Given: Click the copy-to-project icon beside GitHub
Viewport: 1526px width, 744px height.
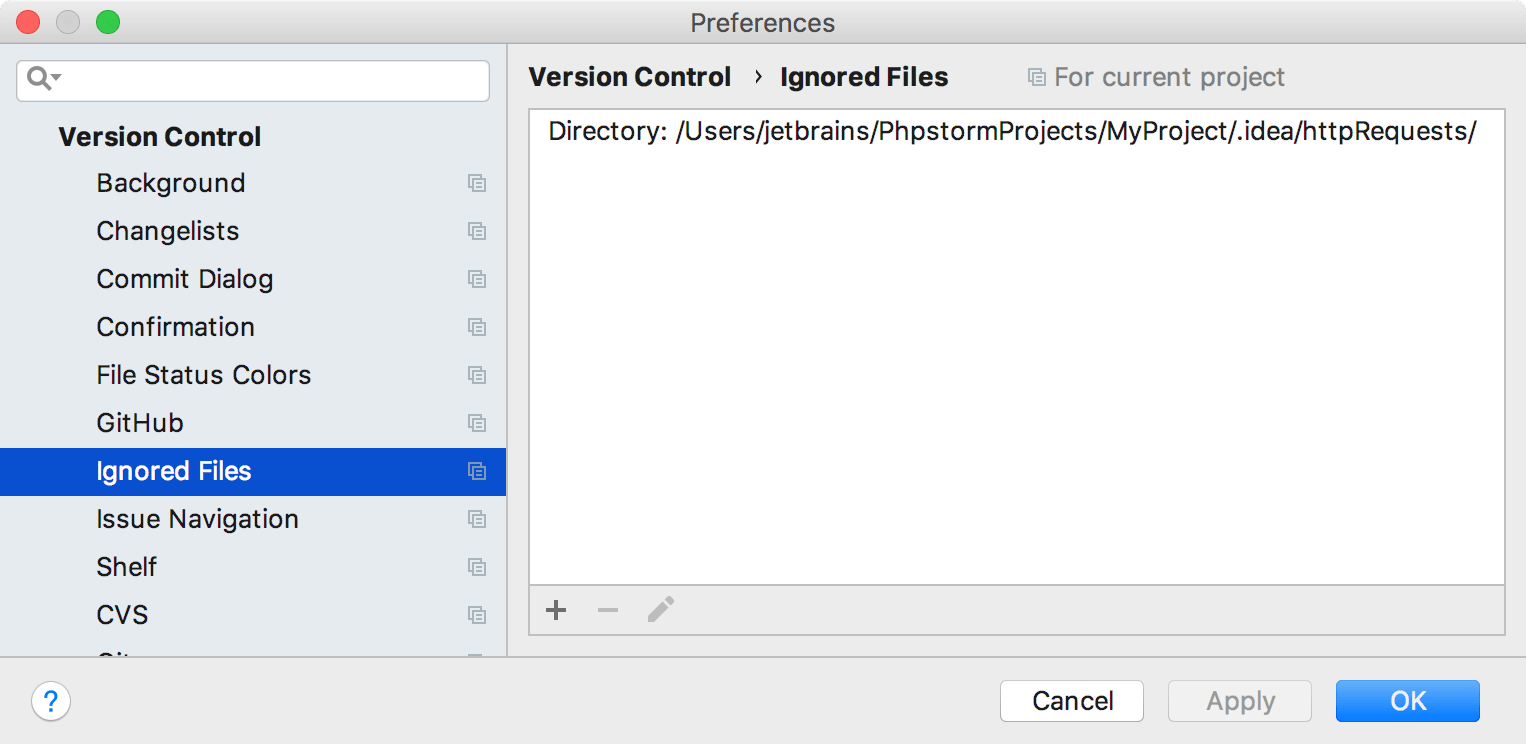Looking at the screenshot, I should pos(477,423).
